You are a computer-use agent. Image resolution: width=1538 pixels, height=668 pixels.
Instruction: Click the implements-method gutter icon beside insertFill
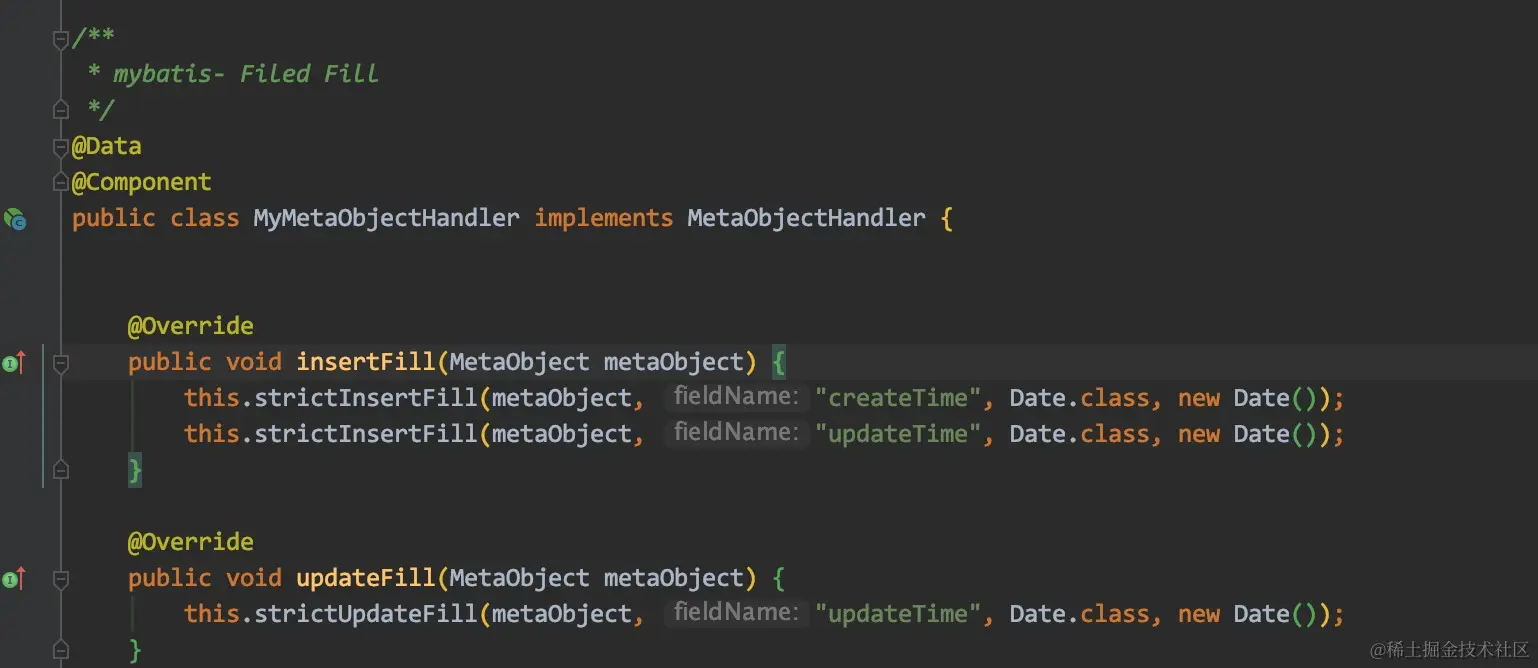[x=14, y=363]
